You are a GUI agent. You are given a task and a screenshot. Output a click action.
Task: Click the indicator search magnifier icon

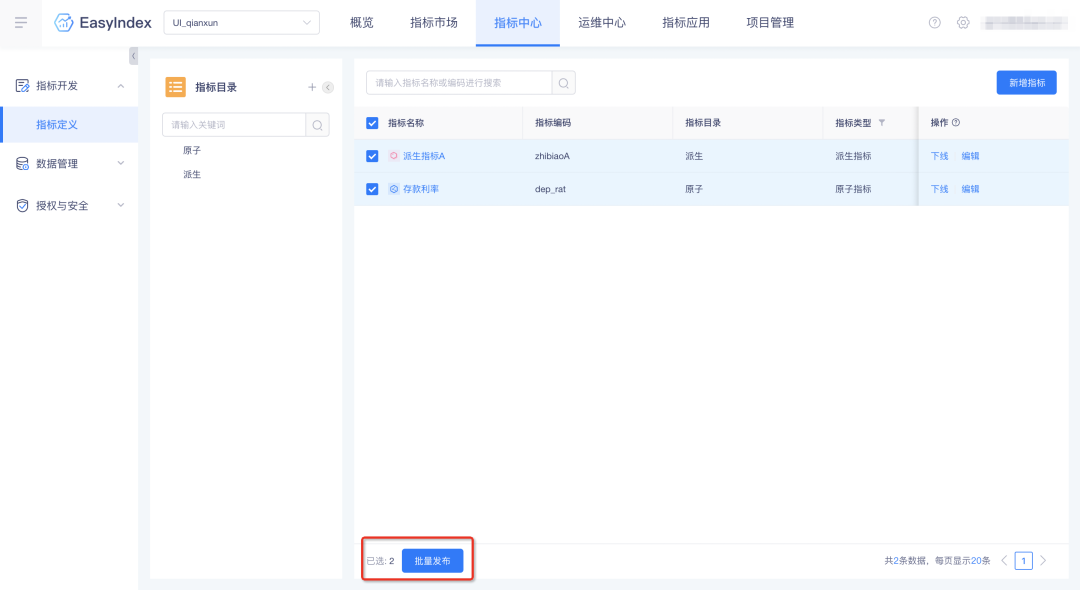(563, 83)
